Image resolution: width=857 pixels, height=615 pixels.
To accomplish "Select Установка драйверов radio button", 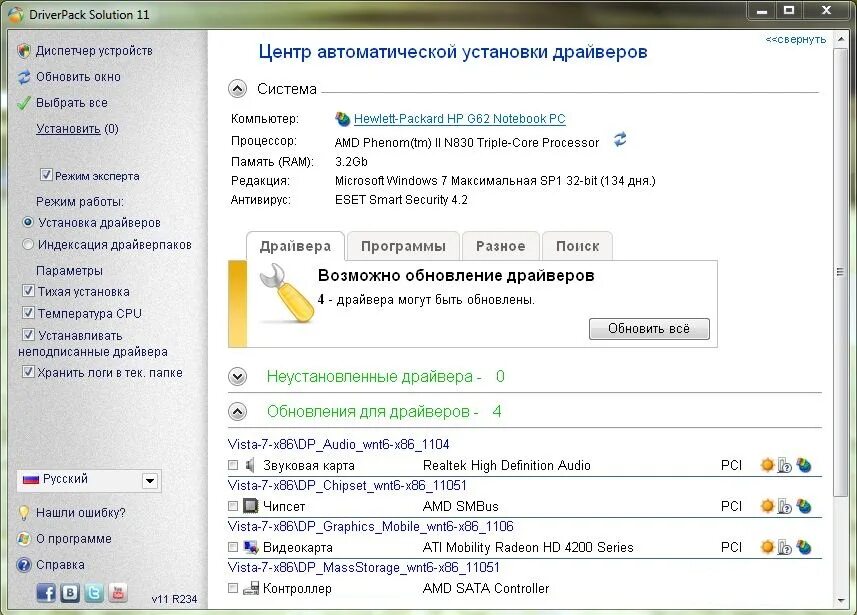I will [x=28, y=222].
